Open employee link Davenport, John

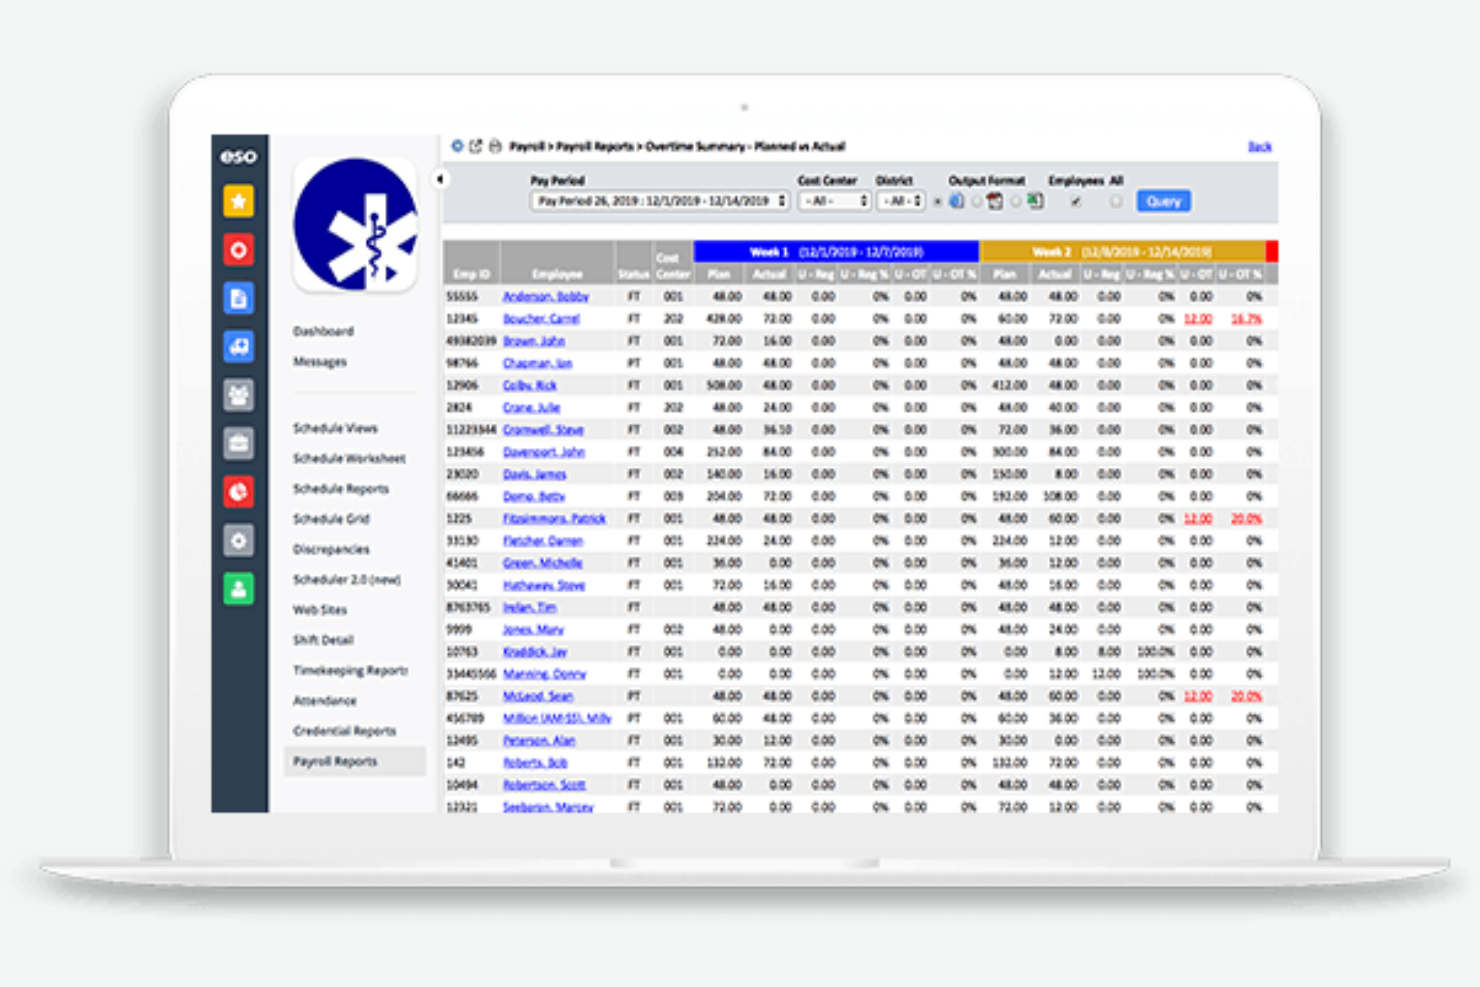tap(543, 452)
